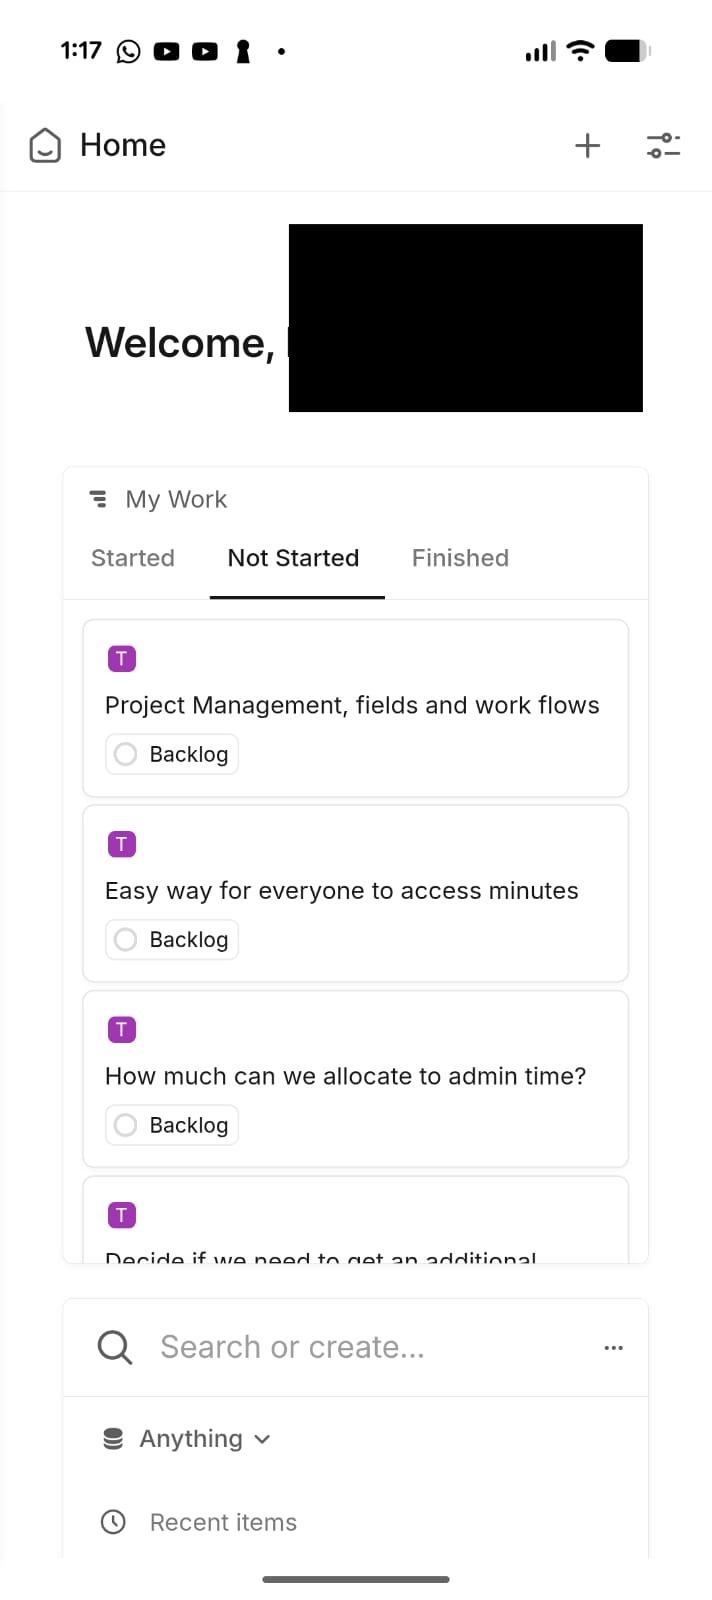Viewport: 712px width, 1600px height.
Task: Open 'Easy way for everyone to access minutes'
Action: click(342, 891)
